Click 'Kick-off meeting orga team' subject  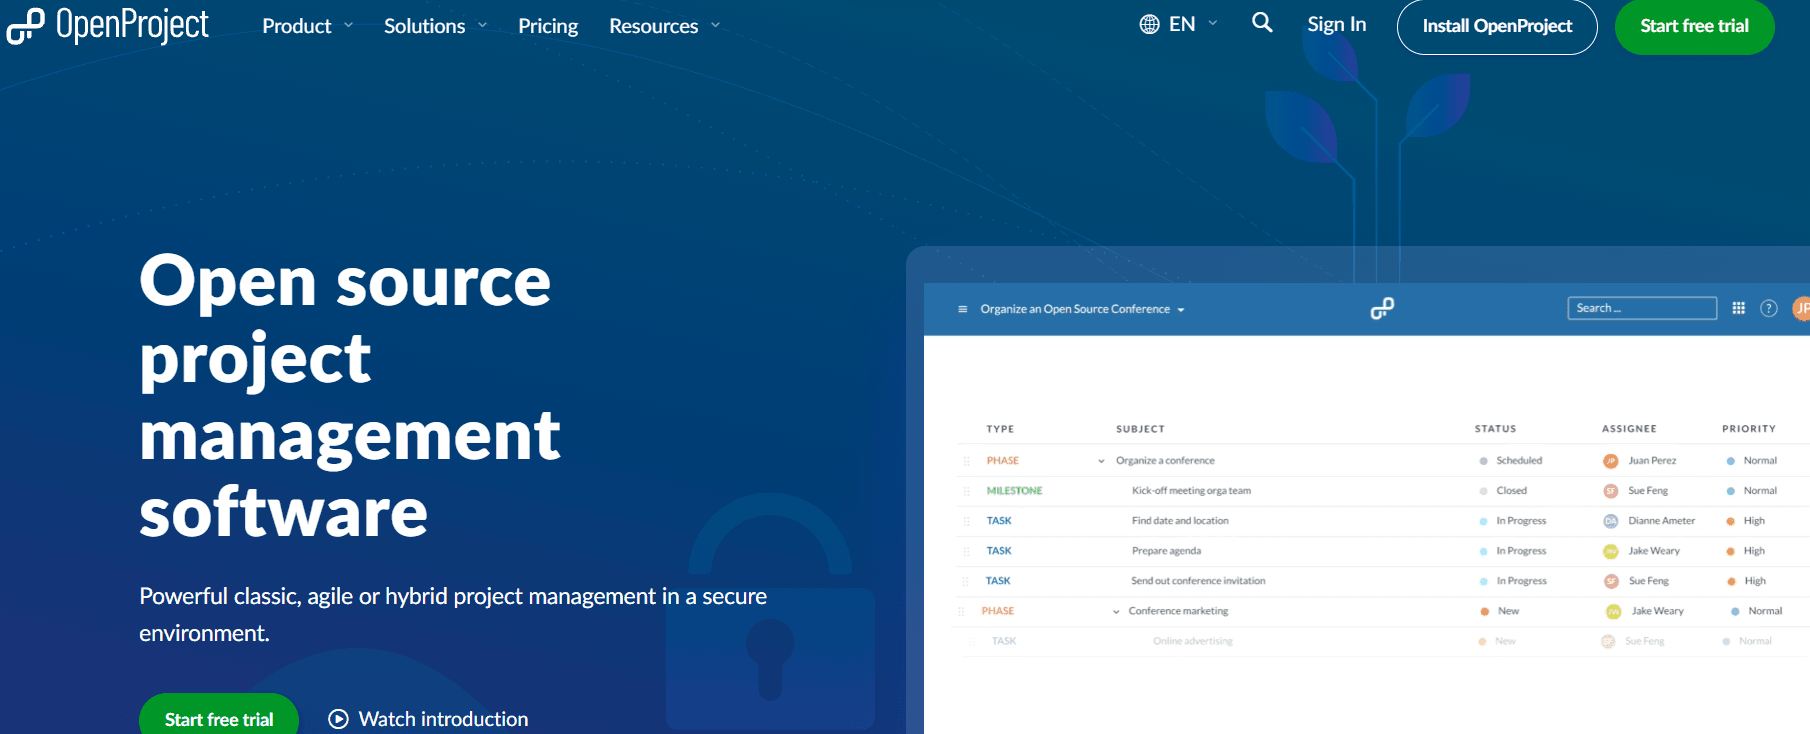point(1191,491)
